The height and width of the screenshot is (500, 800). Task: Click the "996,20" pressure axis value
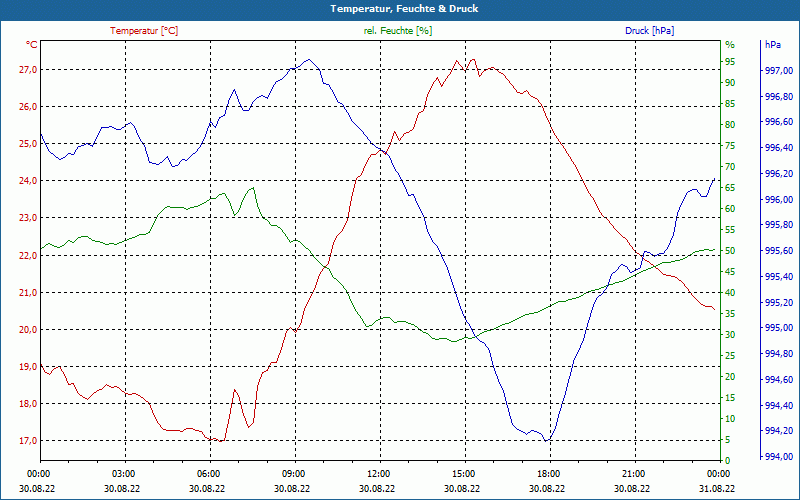779,173
